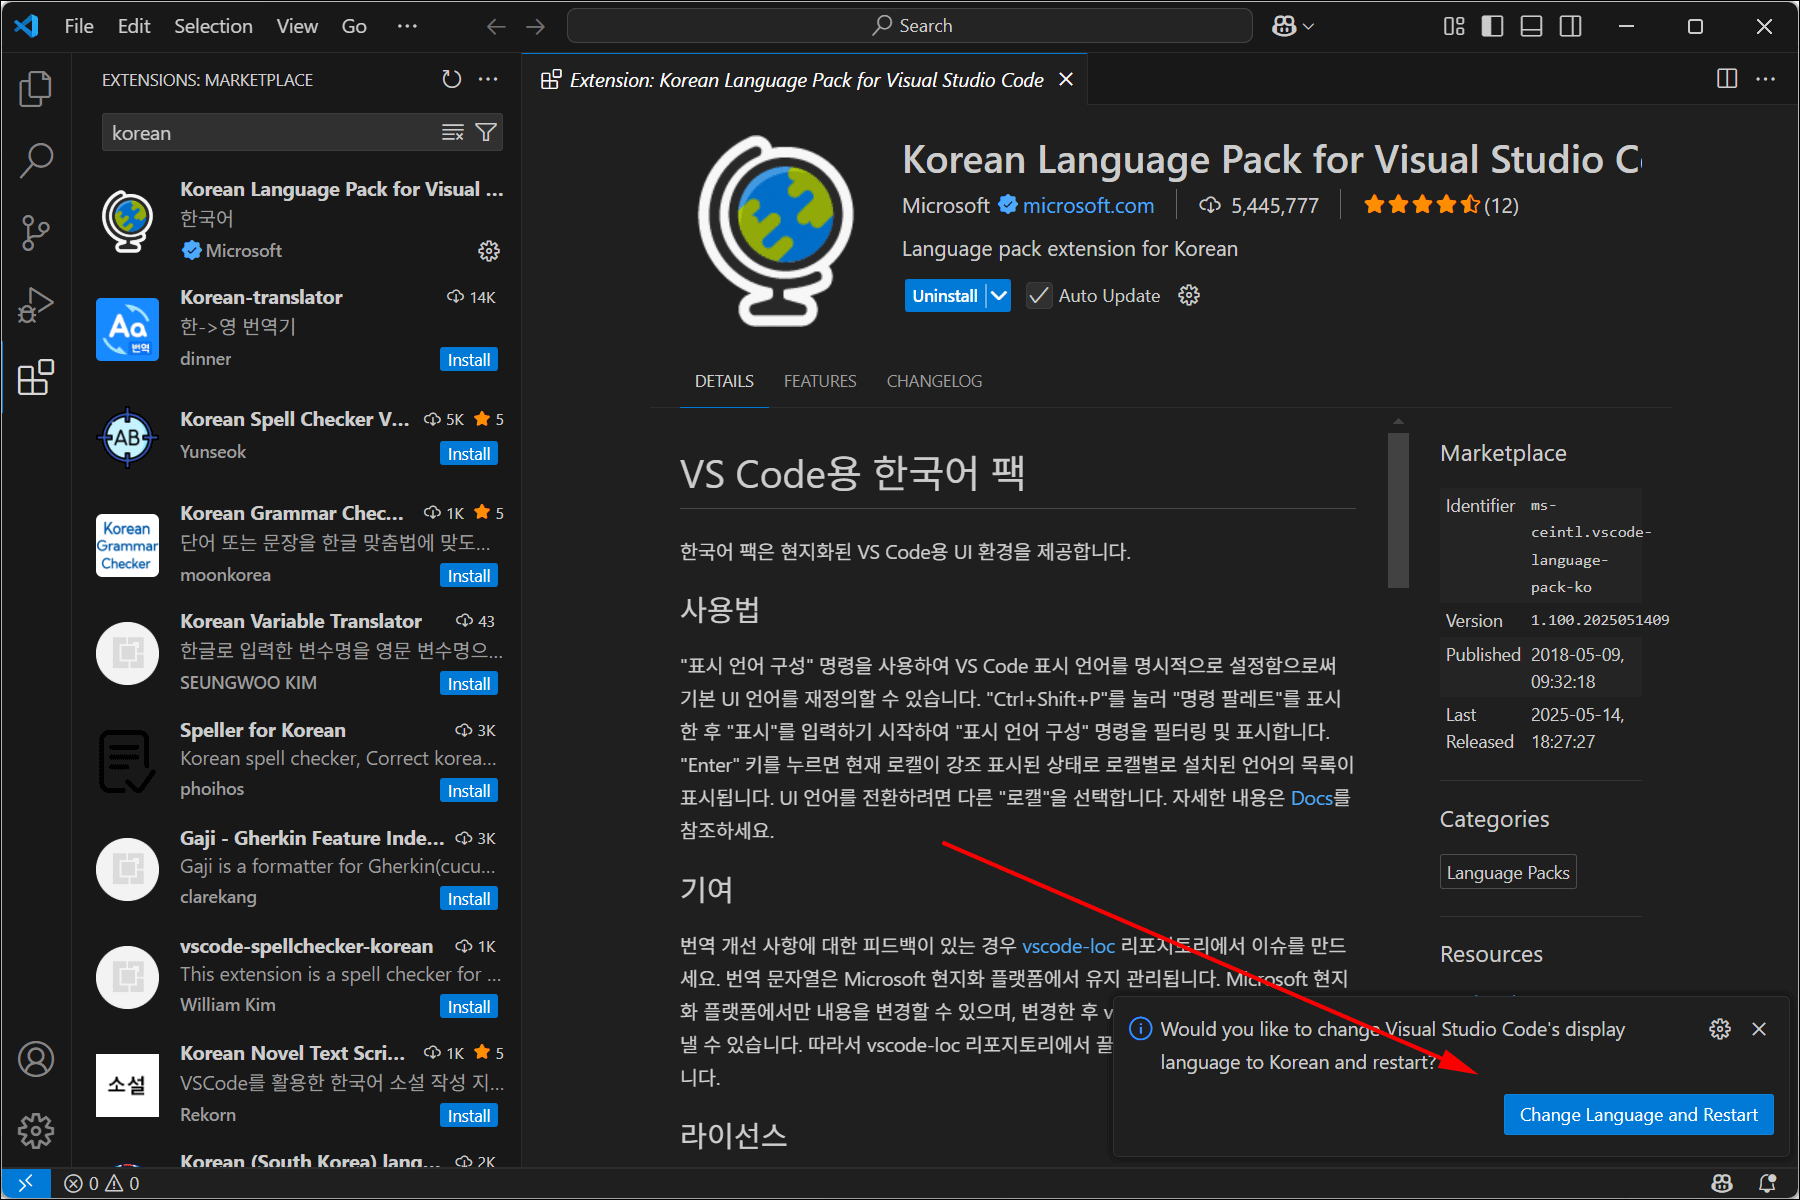Open the Search view in activity bar
This screenshot has width=1800, height=1200.
coord(36,160)
